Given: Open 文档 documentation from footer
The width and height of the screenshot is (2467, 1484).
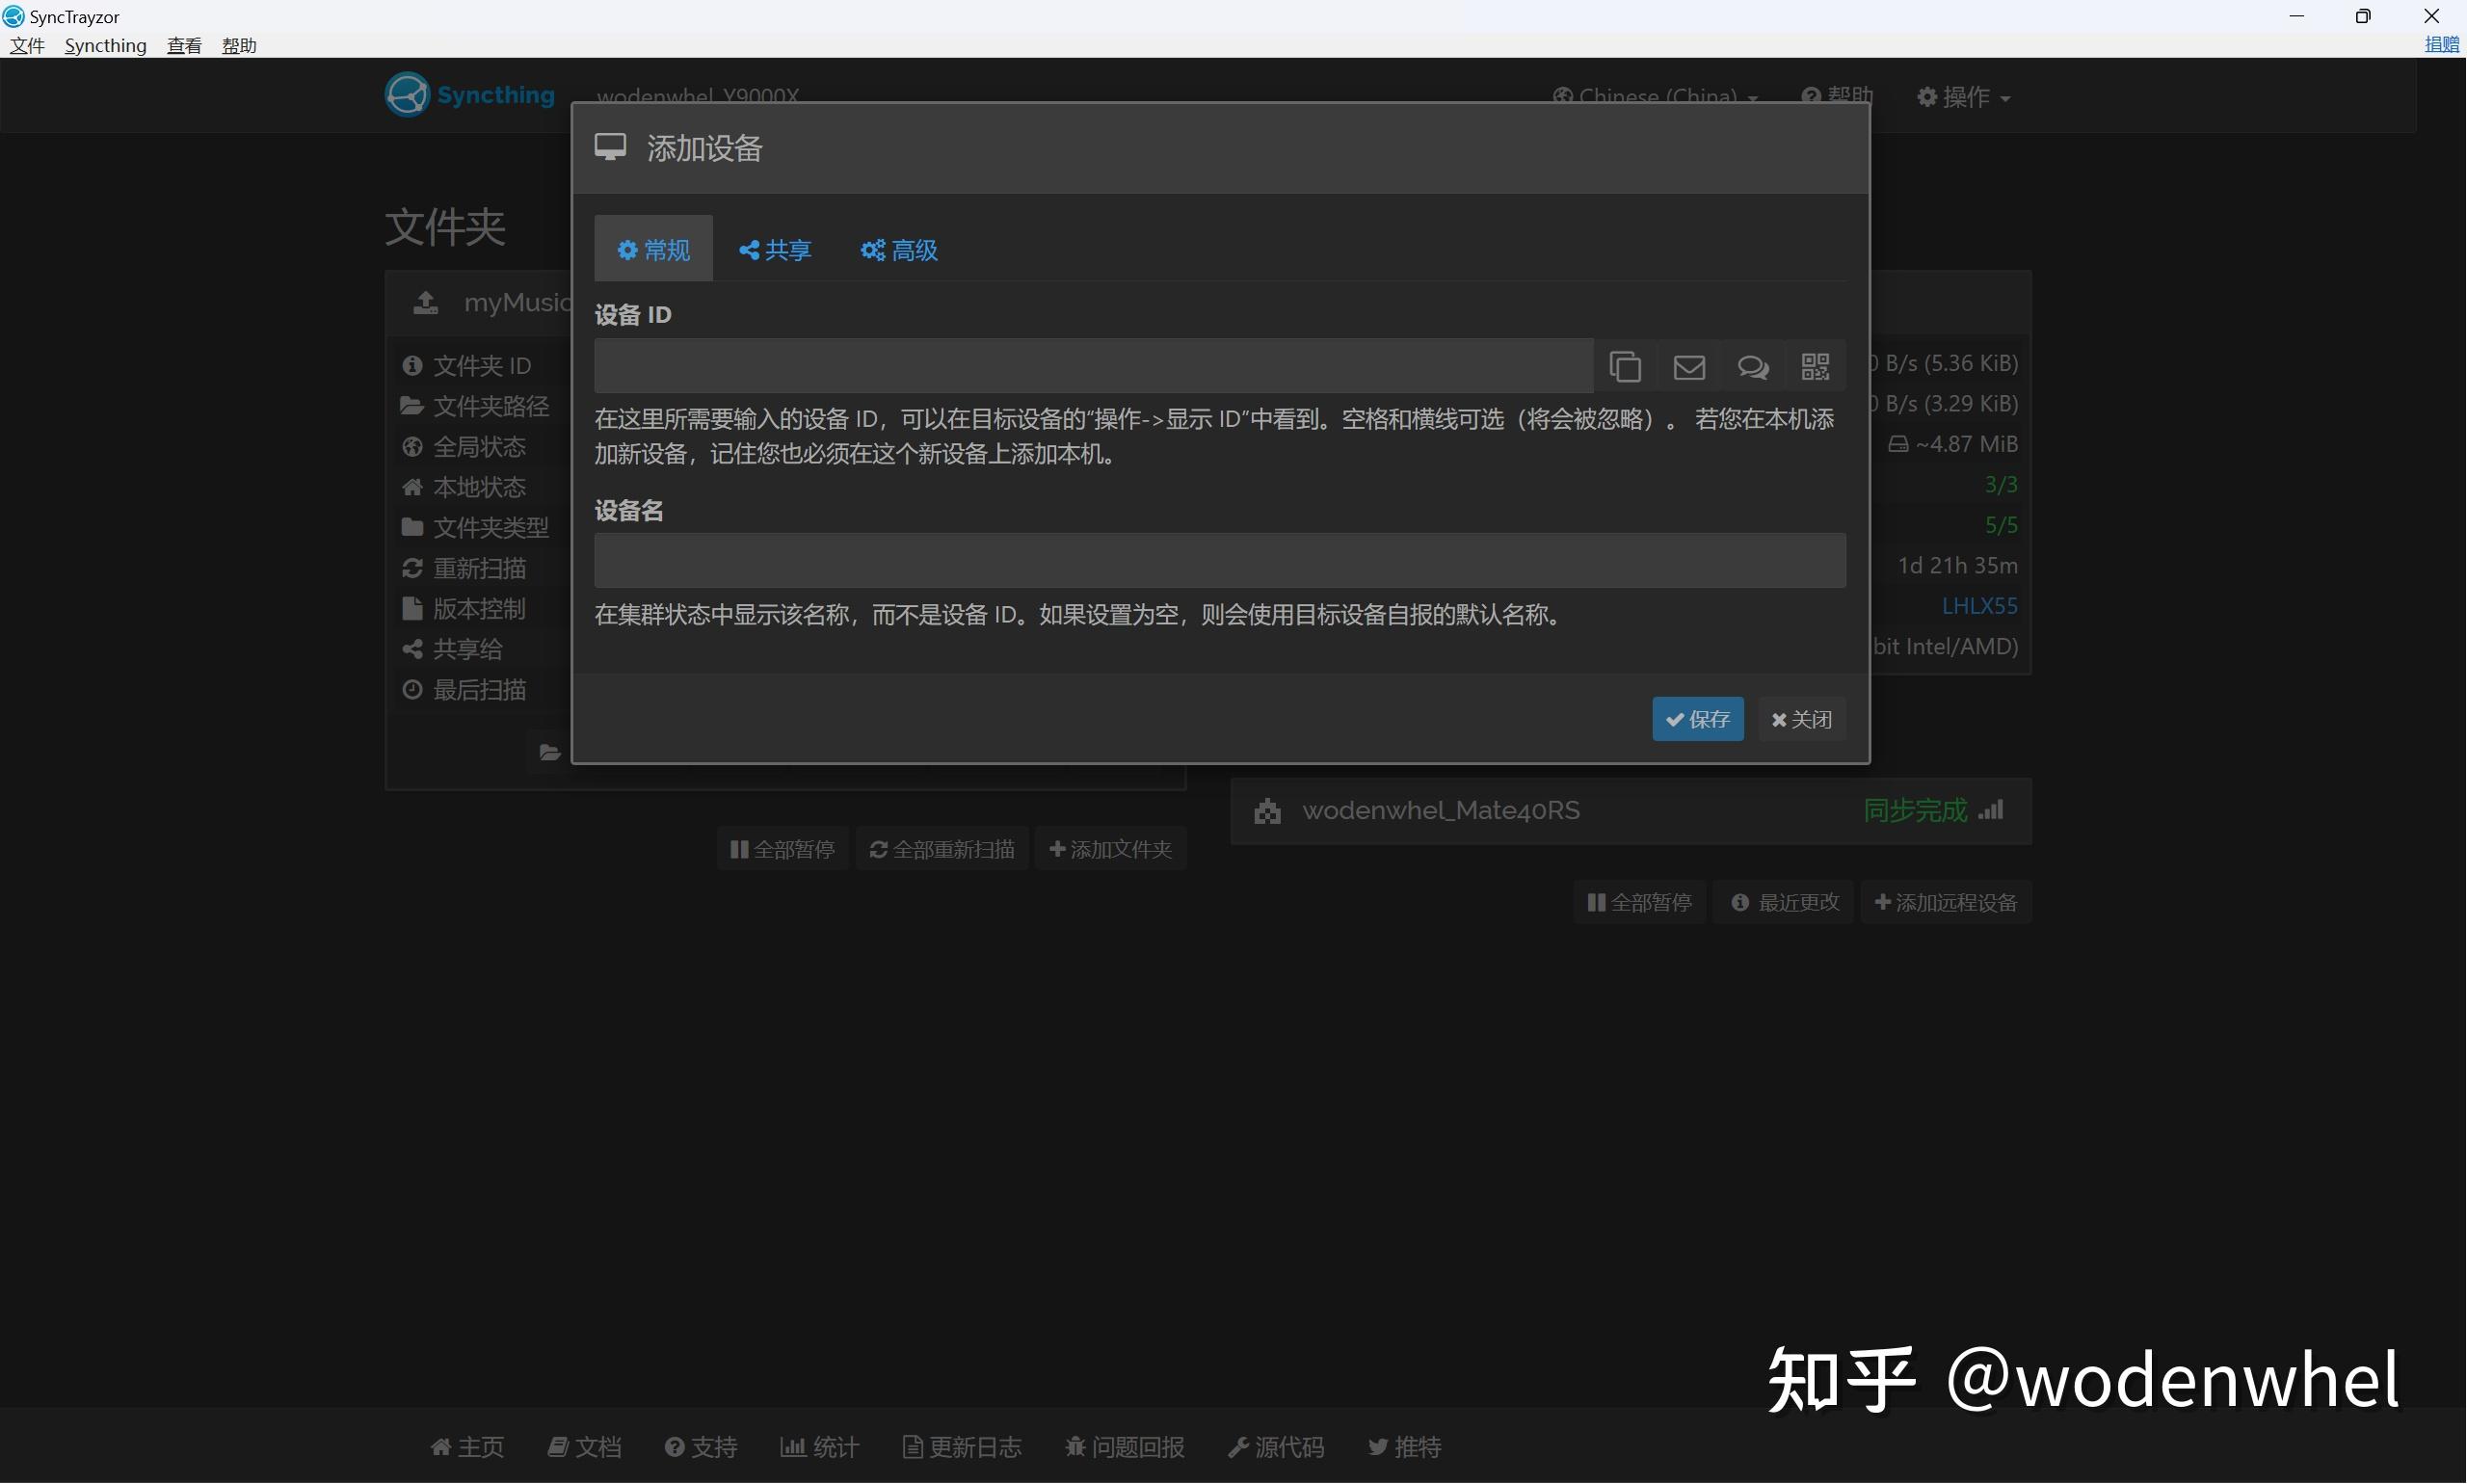Looking at the screenshot, I should click(585, 1446).
